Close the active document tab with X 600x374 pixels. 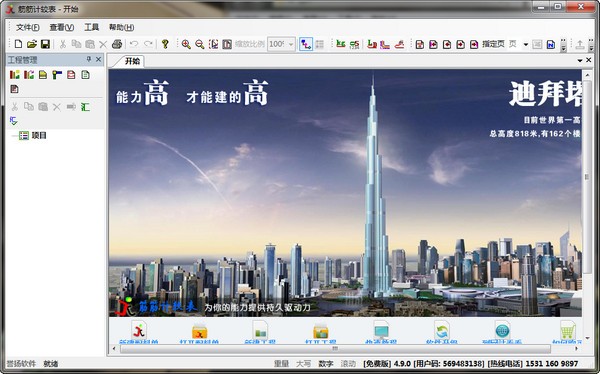click(589, 60)
